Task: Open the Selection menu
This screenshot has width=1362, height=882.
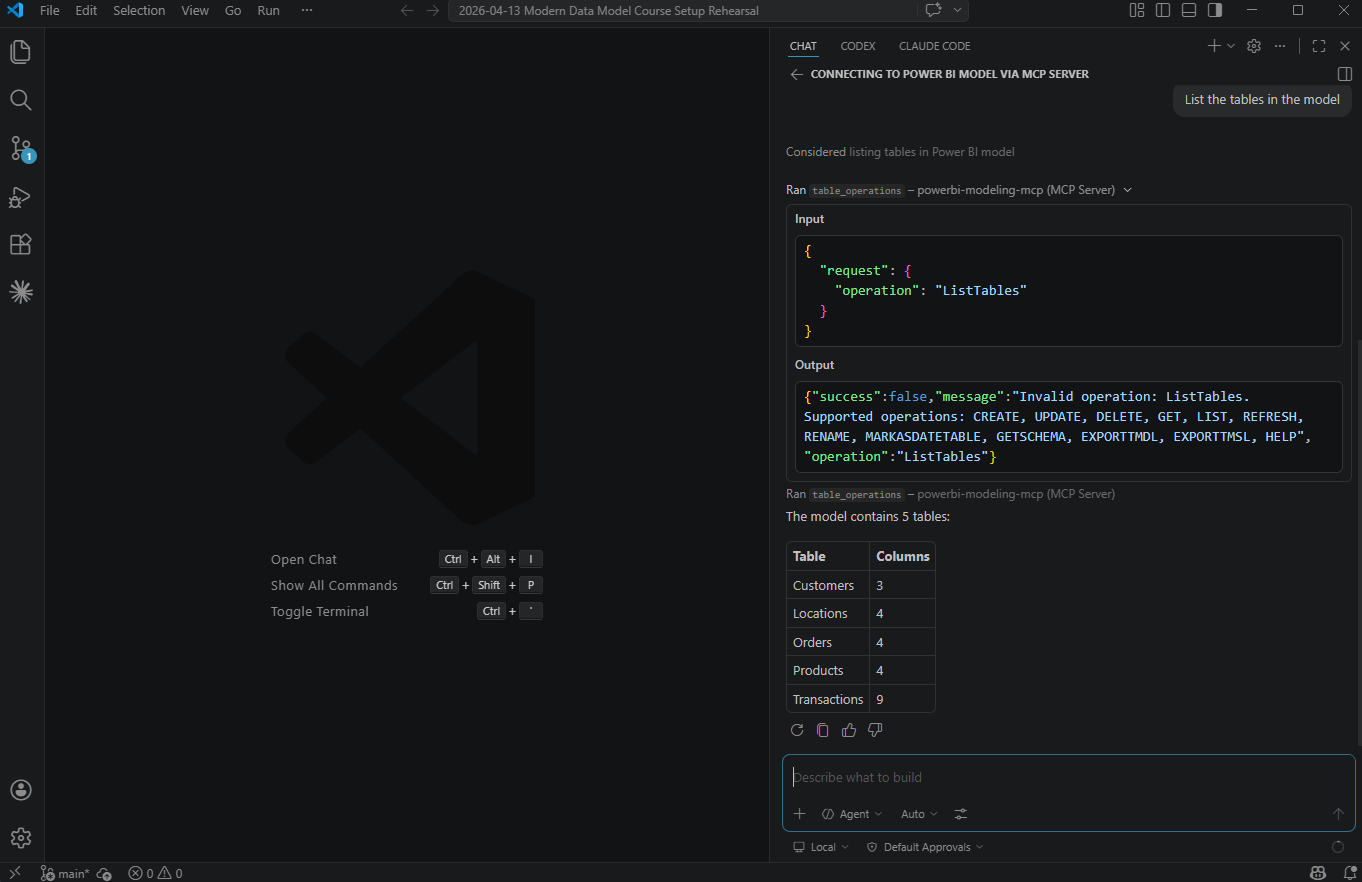Action: coord(139,11)
